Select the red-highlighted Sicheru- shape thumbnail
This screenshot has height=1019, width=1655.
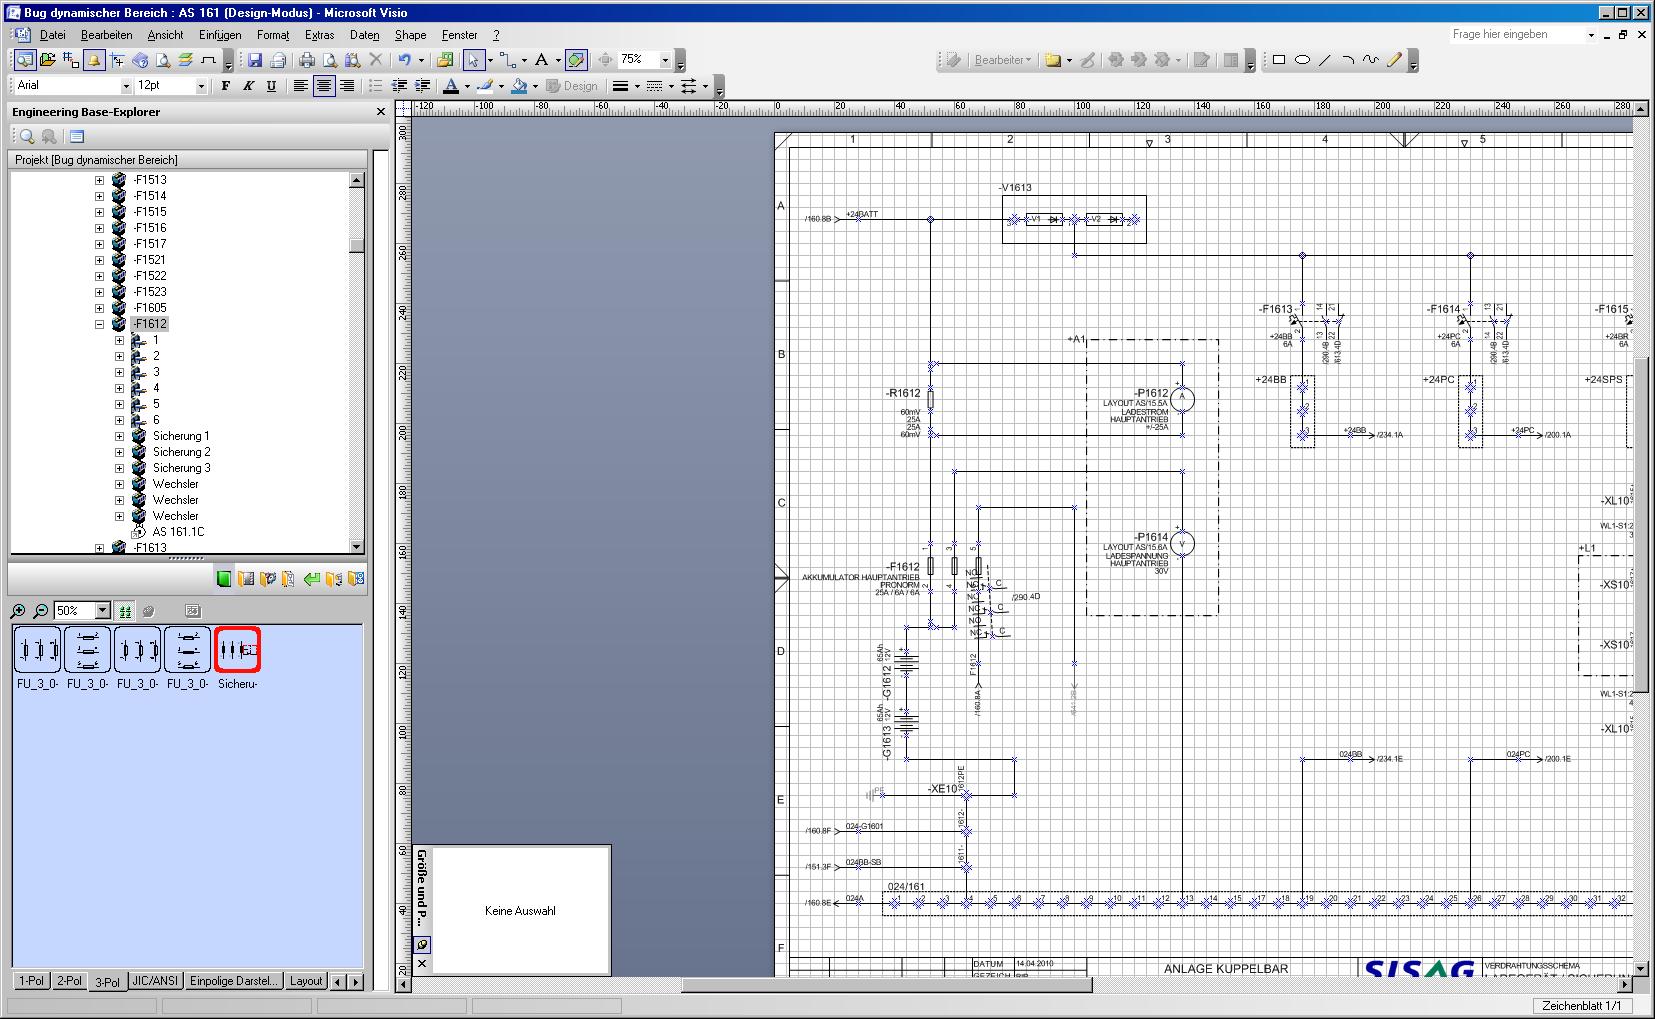click(x=238, y=650)
